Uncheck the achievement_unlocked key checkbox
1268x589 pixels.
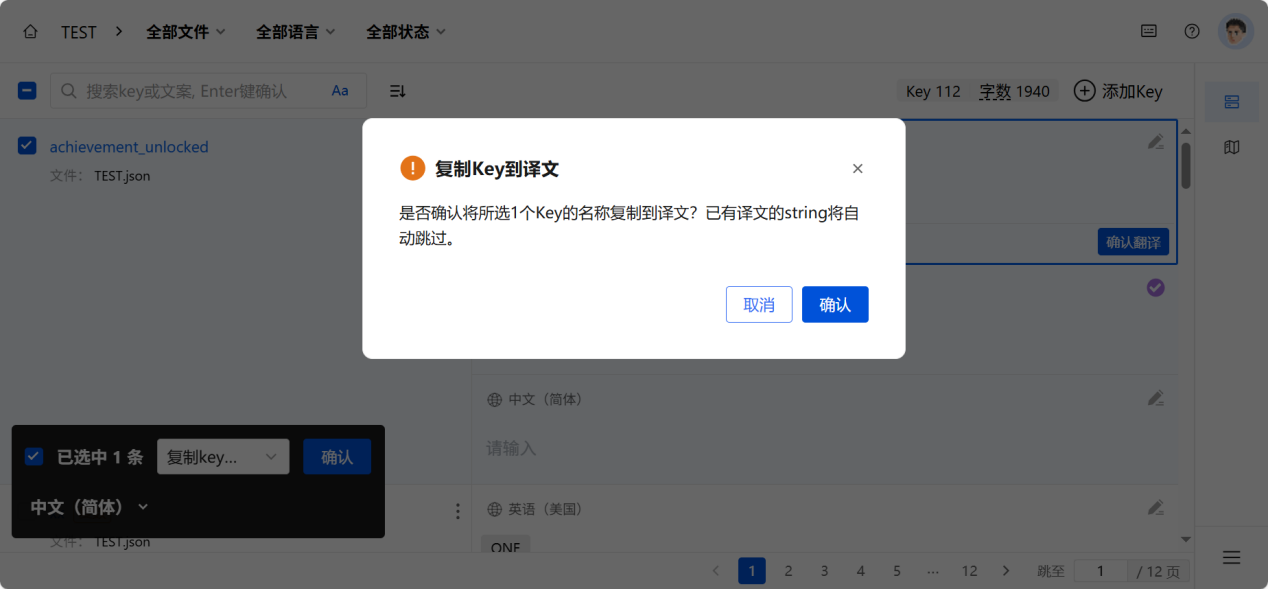click(x=27, y=146)
